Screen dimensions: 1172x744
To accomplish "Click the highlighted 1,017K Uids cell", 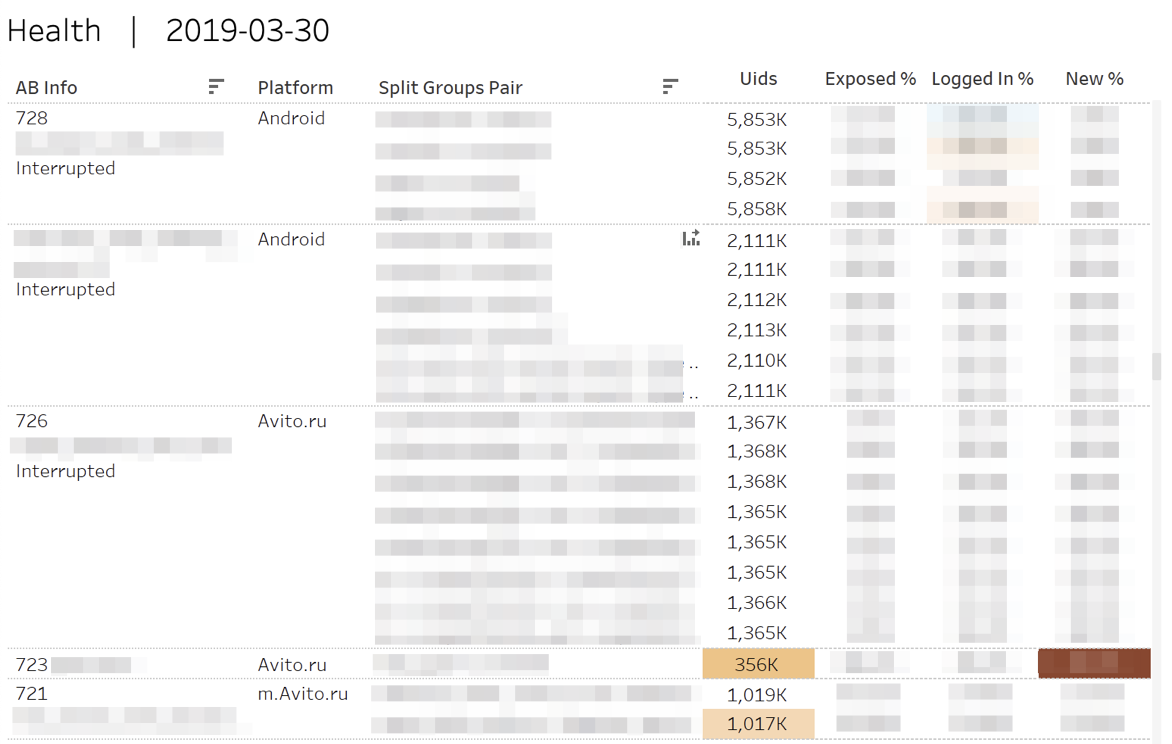I will click(758, 724).
